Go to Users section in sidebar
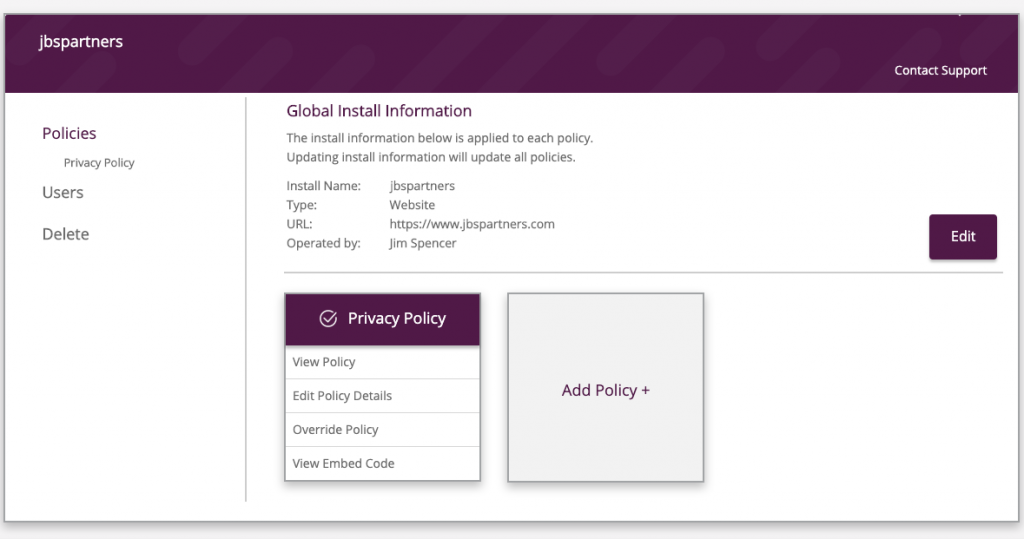The width and height of the screenshot is (1024, 539). point(63,193)
